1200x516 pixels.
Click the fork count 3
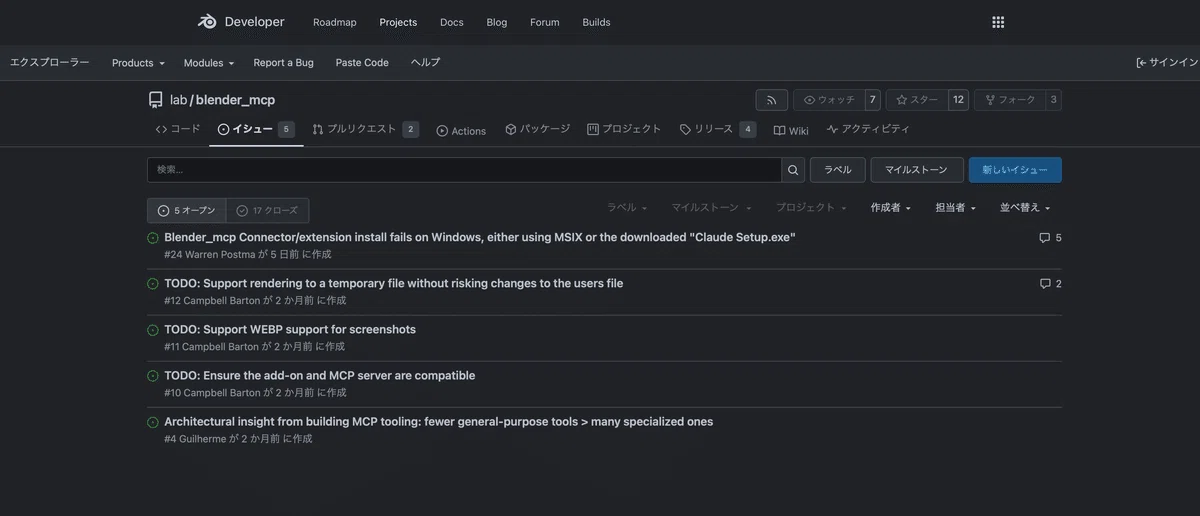point(1053,100)
